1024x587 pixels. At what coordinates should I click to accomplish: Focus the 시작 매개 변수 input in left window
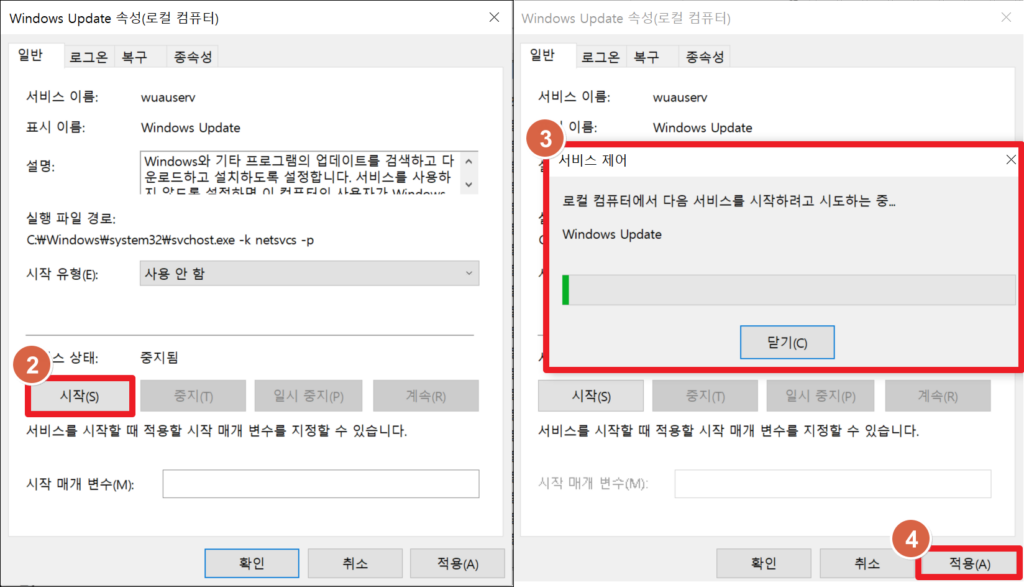click(x=321, y=484)
